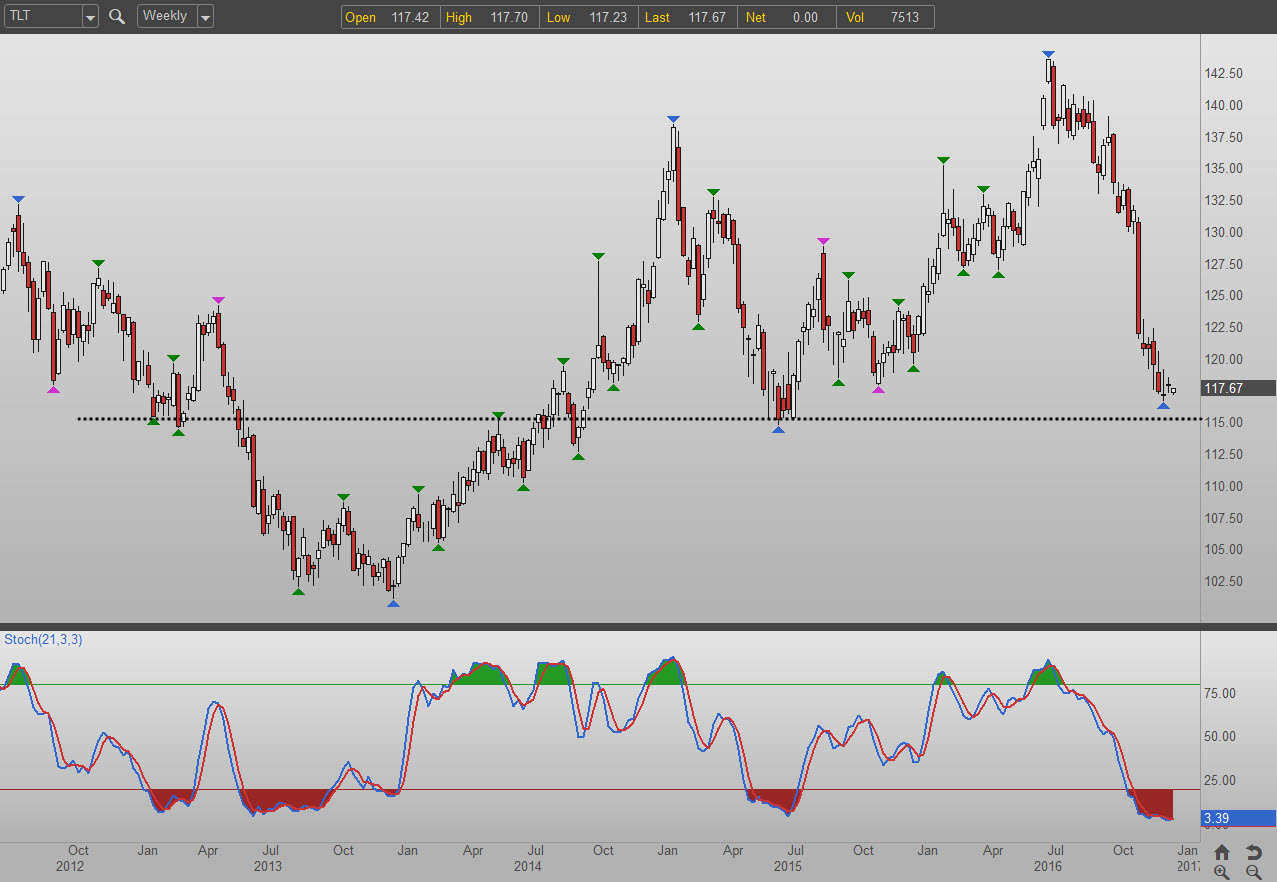Screen dimensions: 1277x882
Task: Click the blue marker under the latest candle
Action: coord(1163,405)
